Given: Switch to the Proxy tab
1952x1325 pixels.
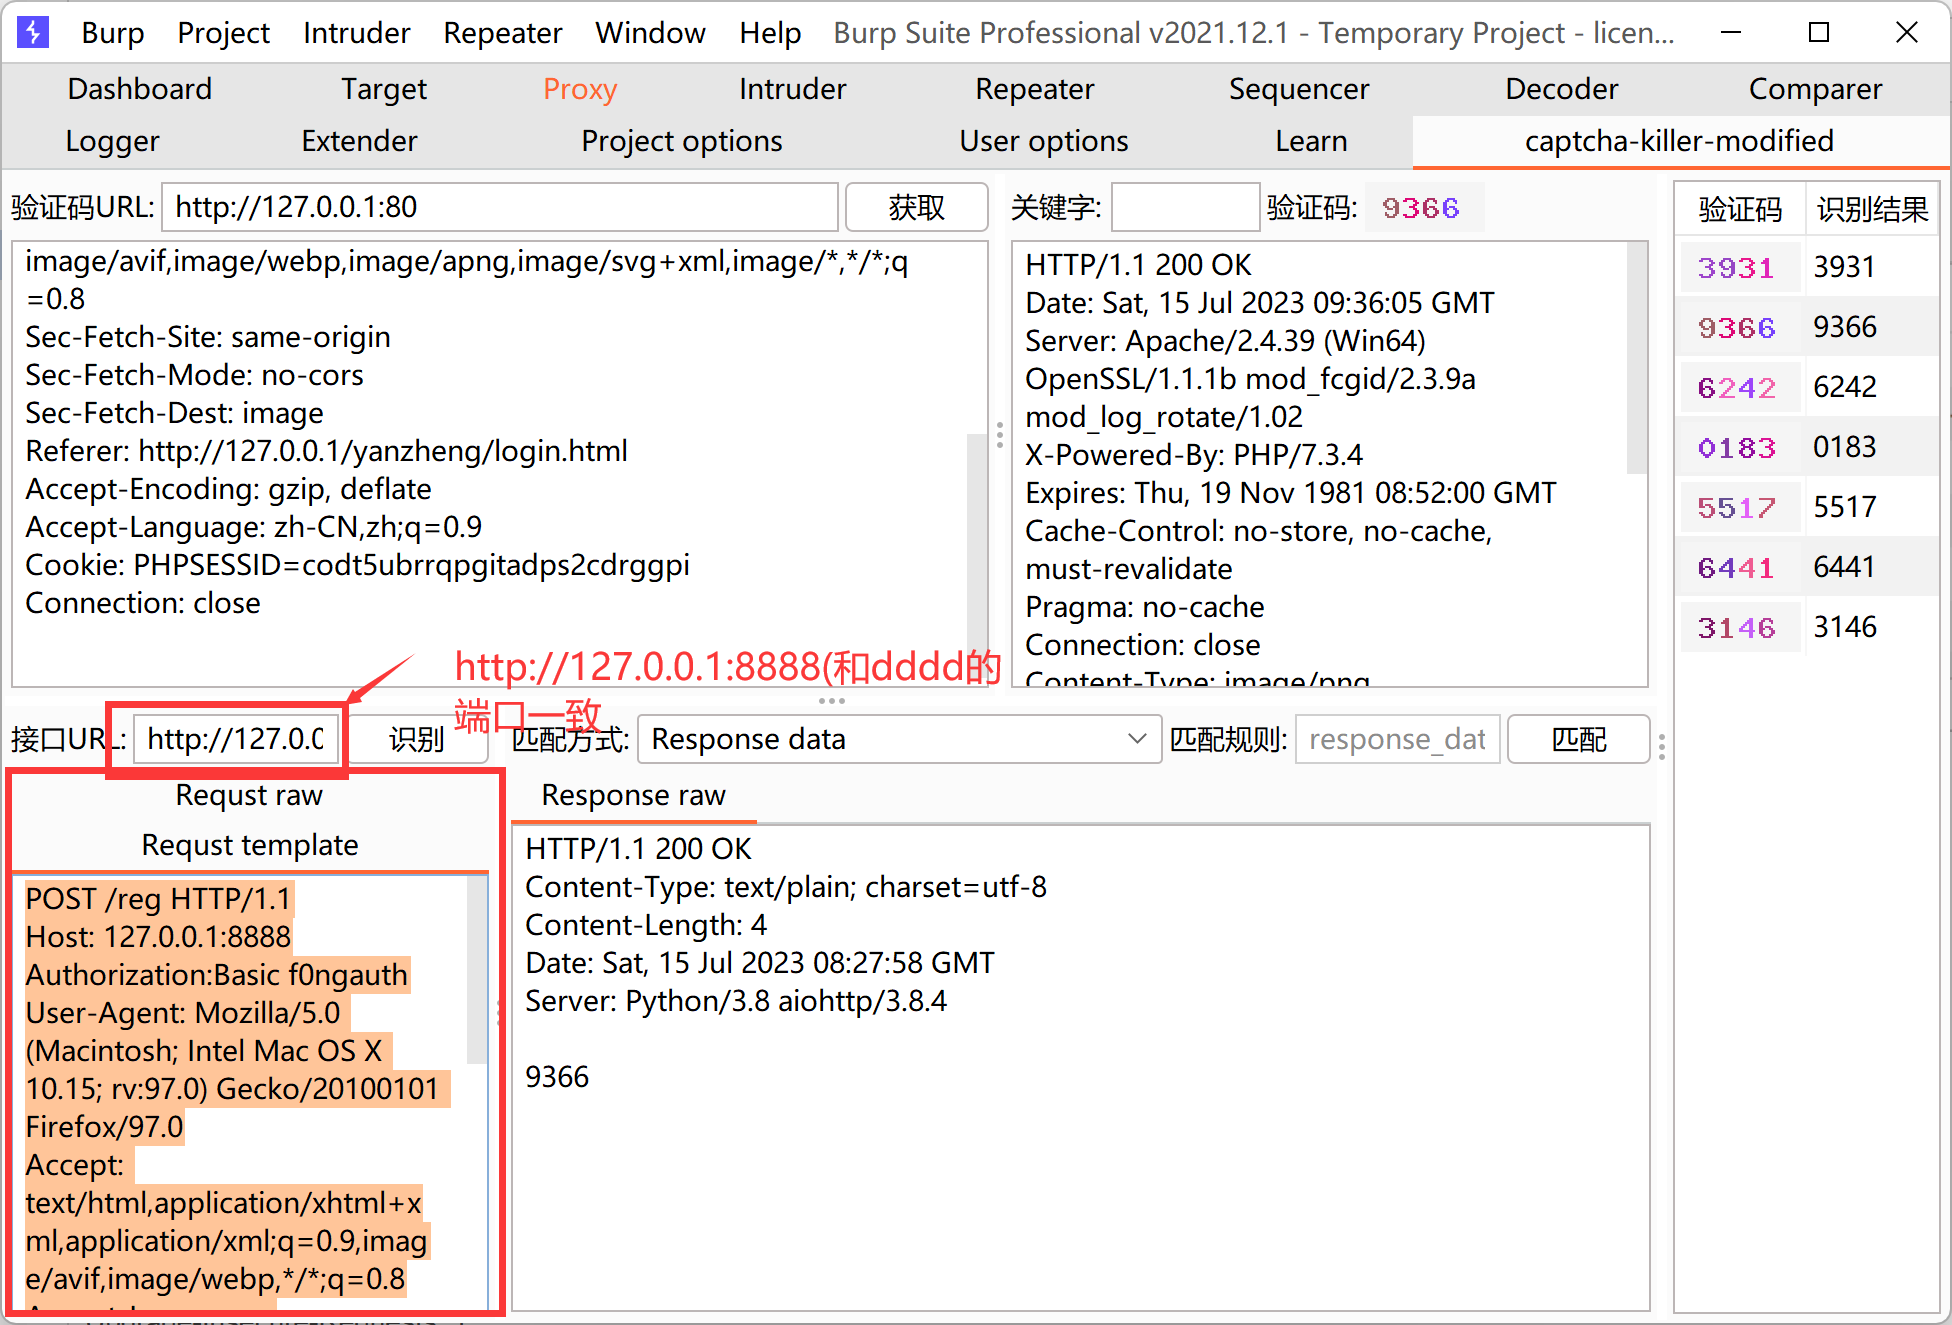Looking at the screenshot, I should (579, 89).
